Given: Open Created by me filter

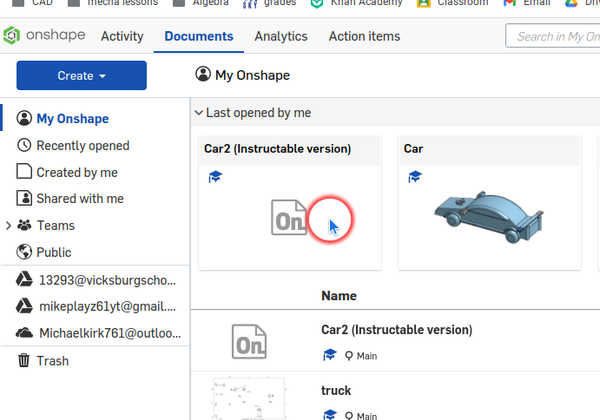Looking at the screenshot, I should point(77,173).
